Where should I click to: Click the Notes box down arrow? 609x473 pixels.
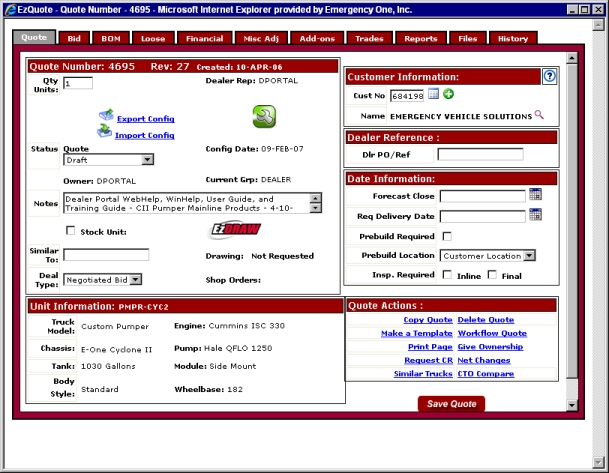pos(315,209)
